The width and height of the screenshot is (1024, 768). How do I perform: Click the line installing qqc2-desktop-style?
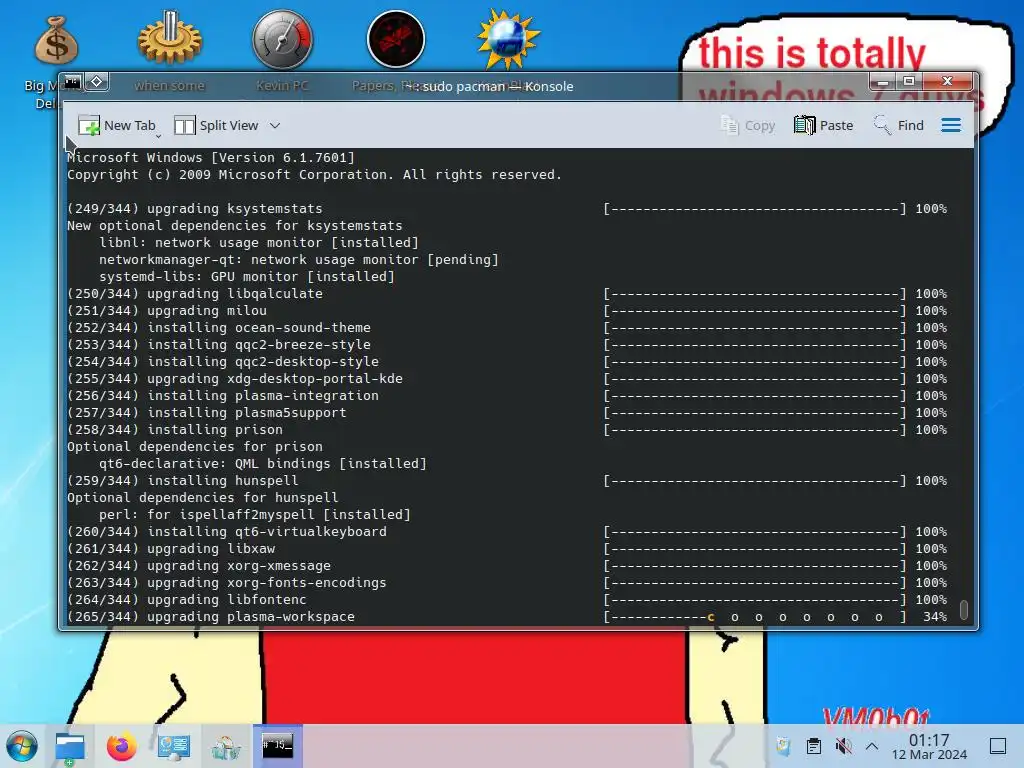[x=507, y=361]
